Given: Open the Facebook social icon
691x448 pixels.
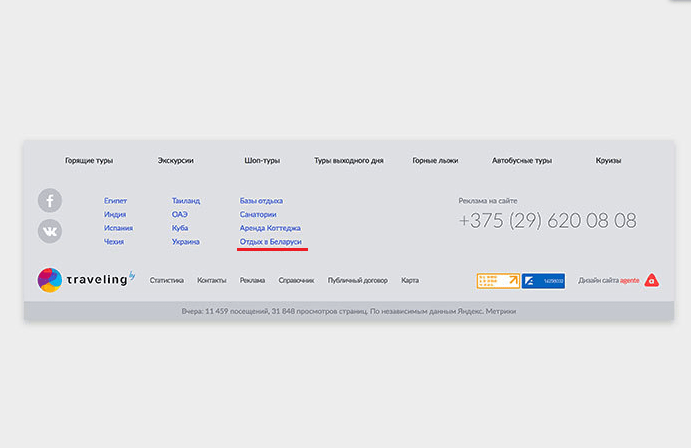Looking at the screenshot, I should click(x=50, y=201).
